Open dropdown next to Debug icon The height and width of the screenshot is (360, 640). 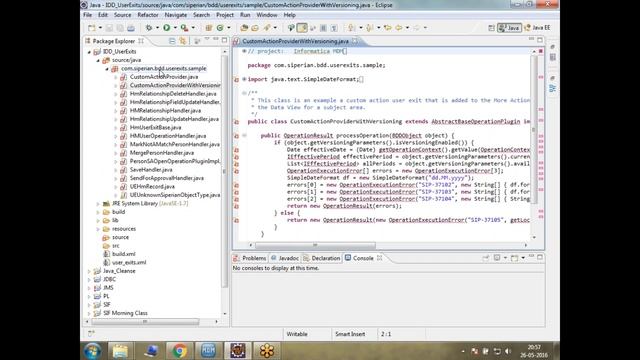(x=157, y=28)
